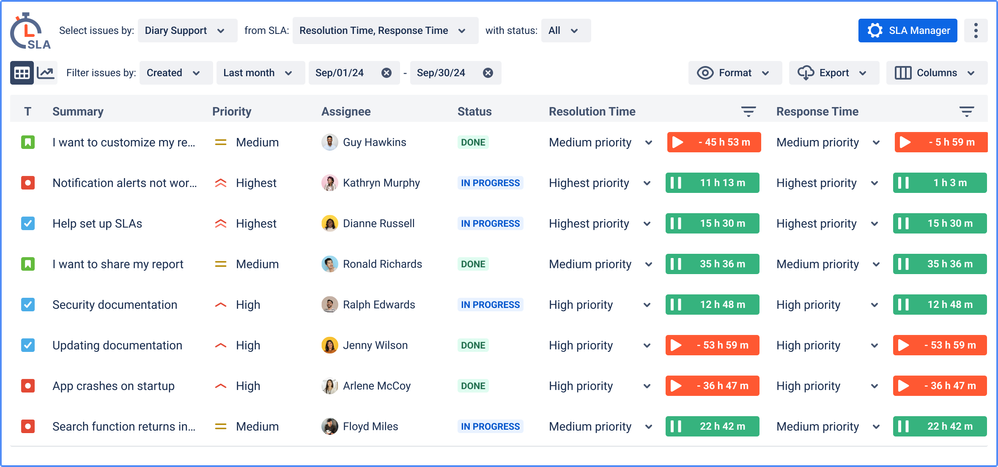Image resolution: width=998 pixels, height=467 pixels.
Task: Click Arlene McCoy avatar
Action: click(x=330, y=386)
